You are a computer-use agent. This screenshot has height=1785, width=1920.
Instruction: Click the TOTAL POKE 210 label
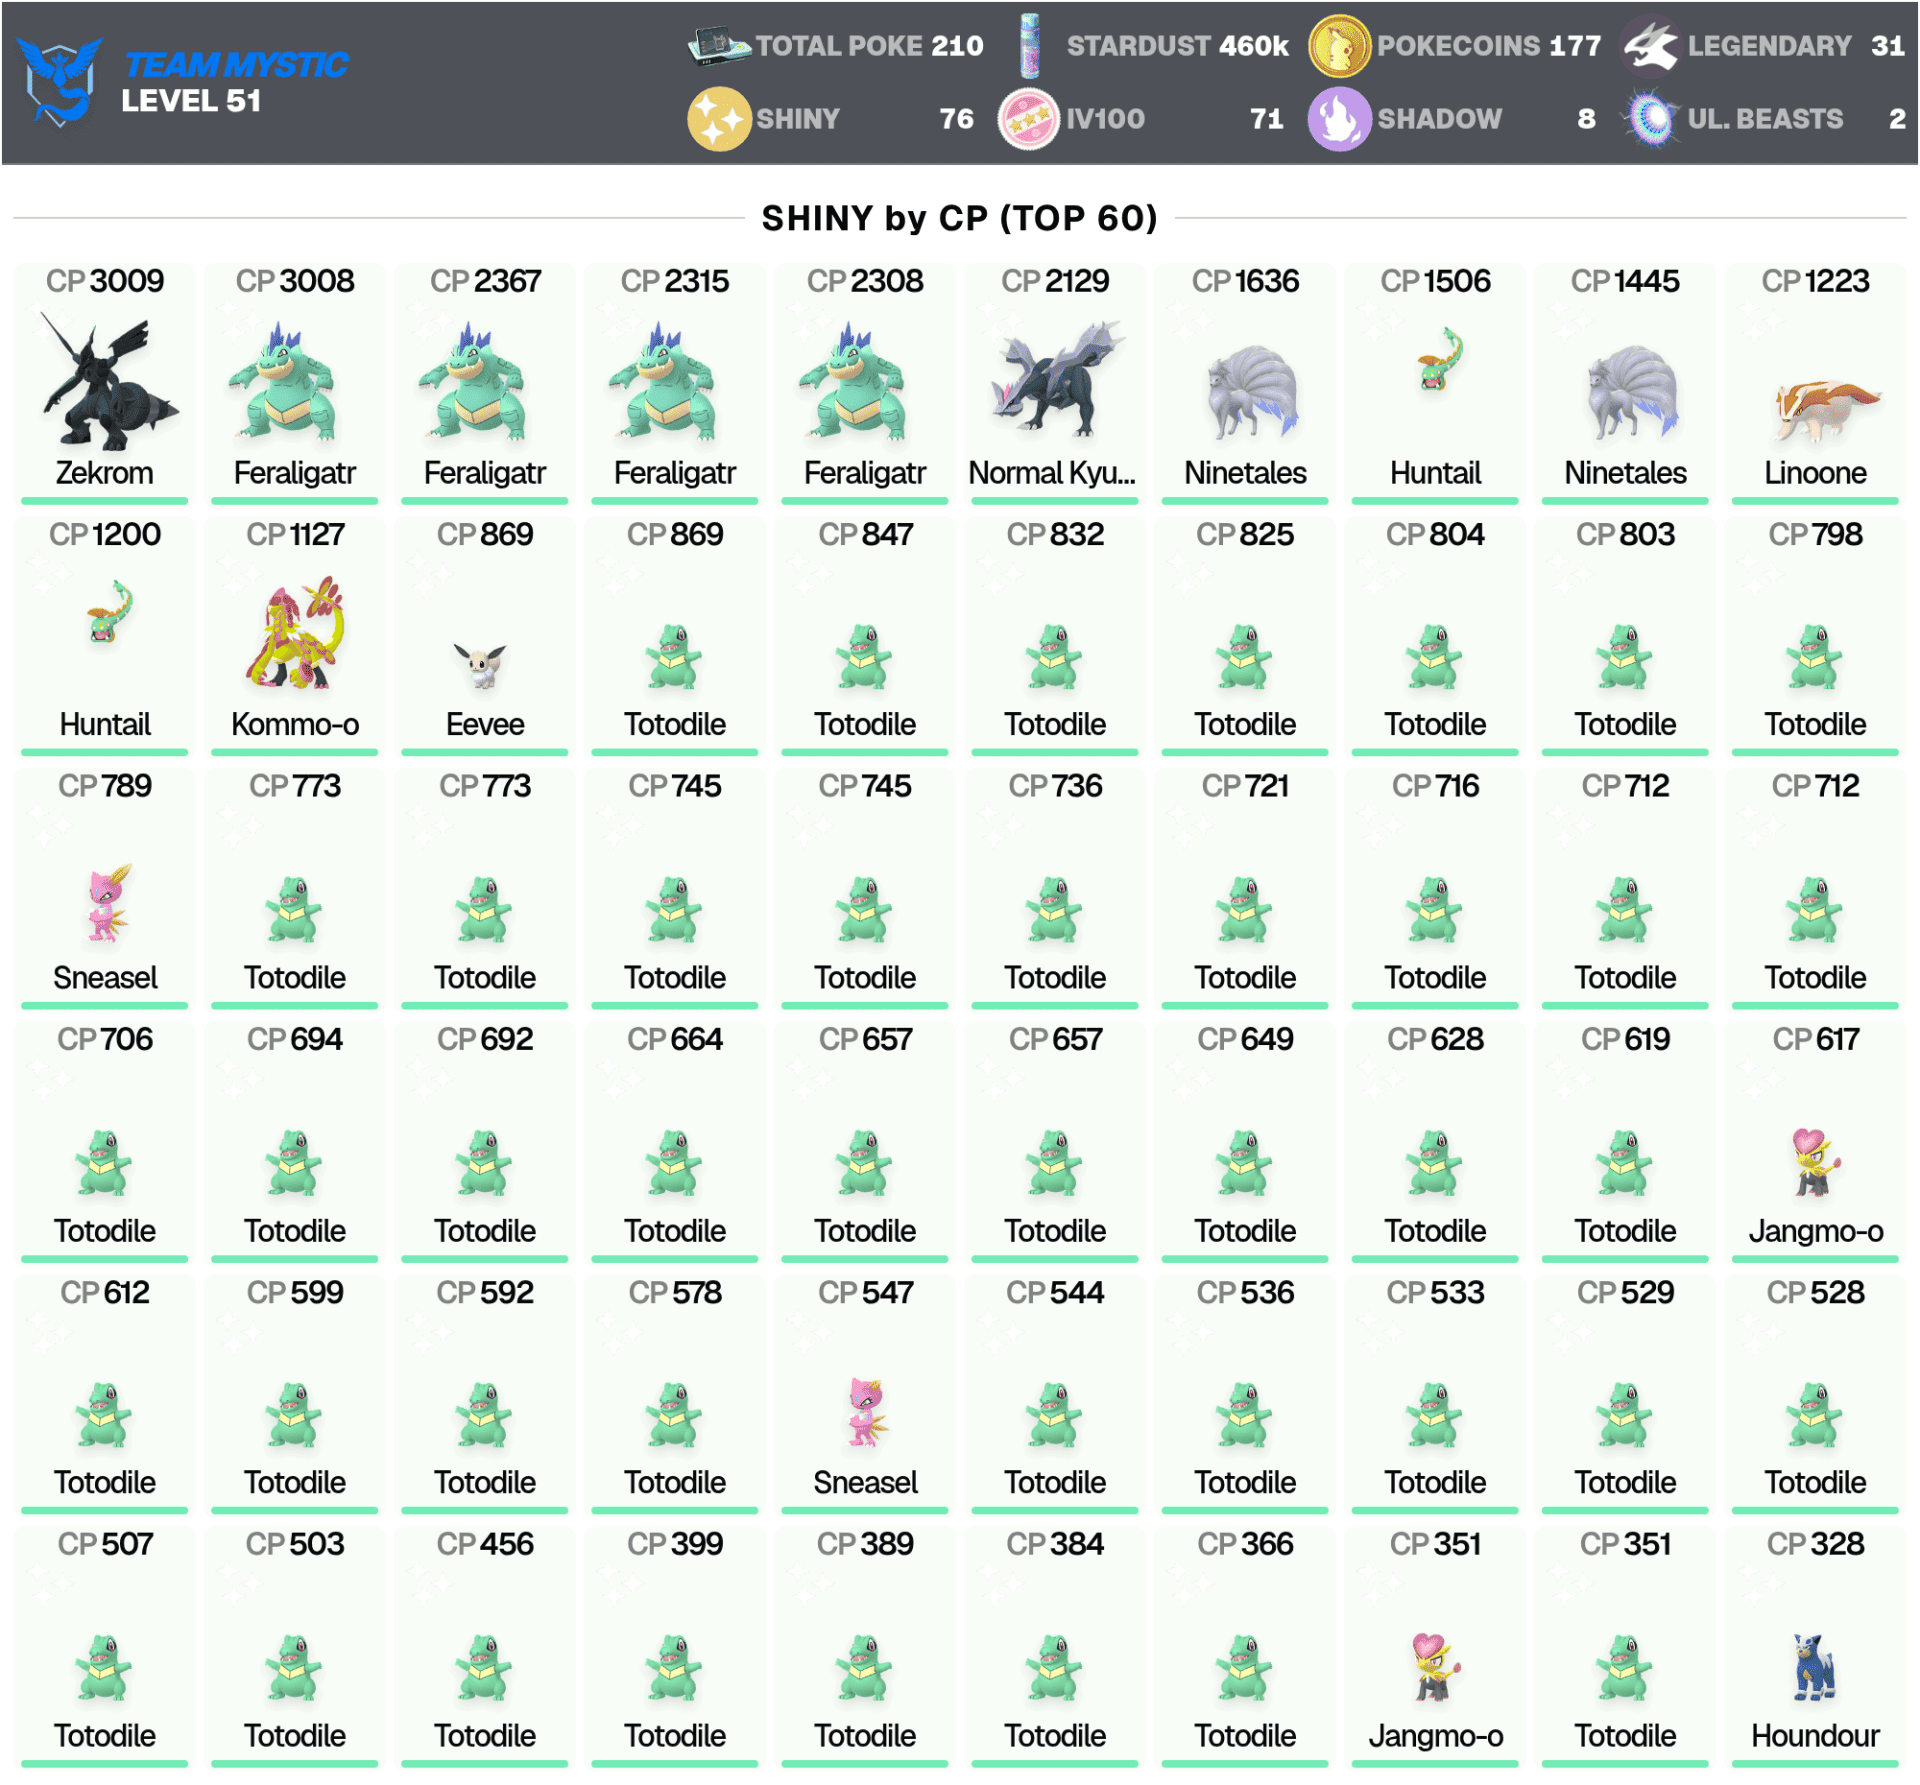coord(869,46)
